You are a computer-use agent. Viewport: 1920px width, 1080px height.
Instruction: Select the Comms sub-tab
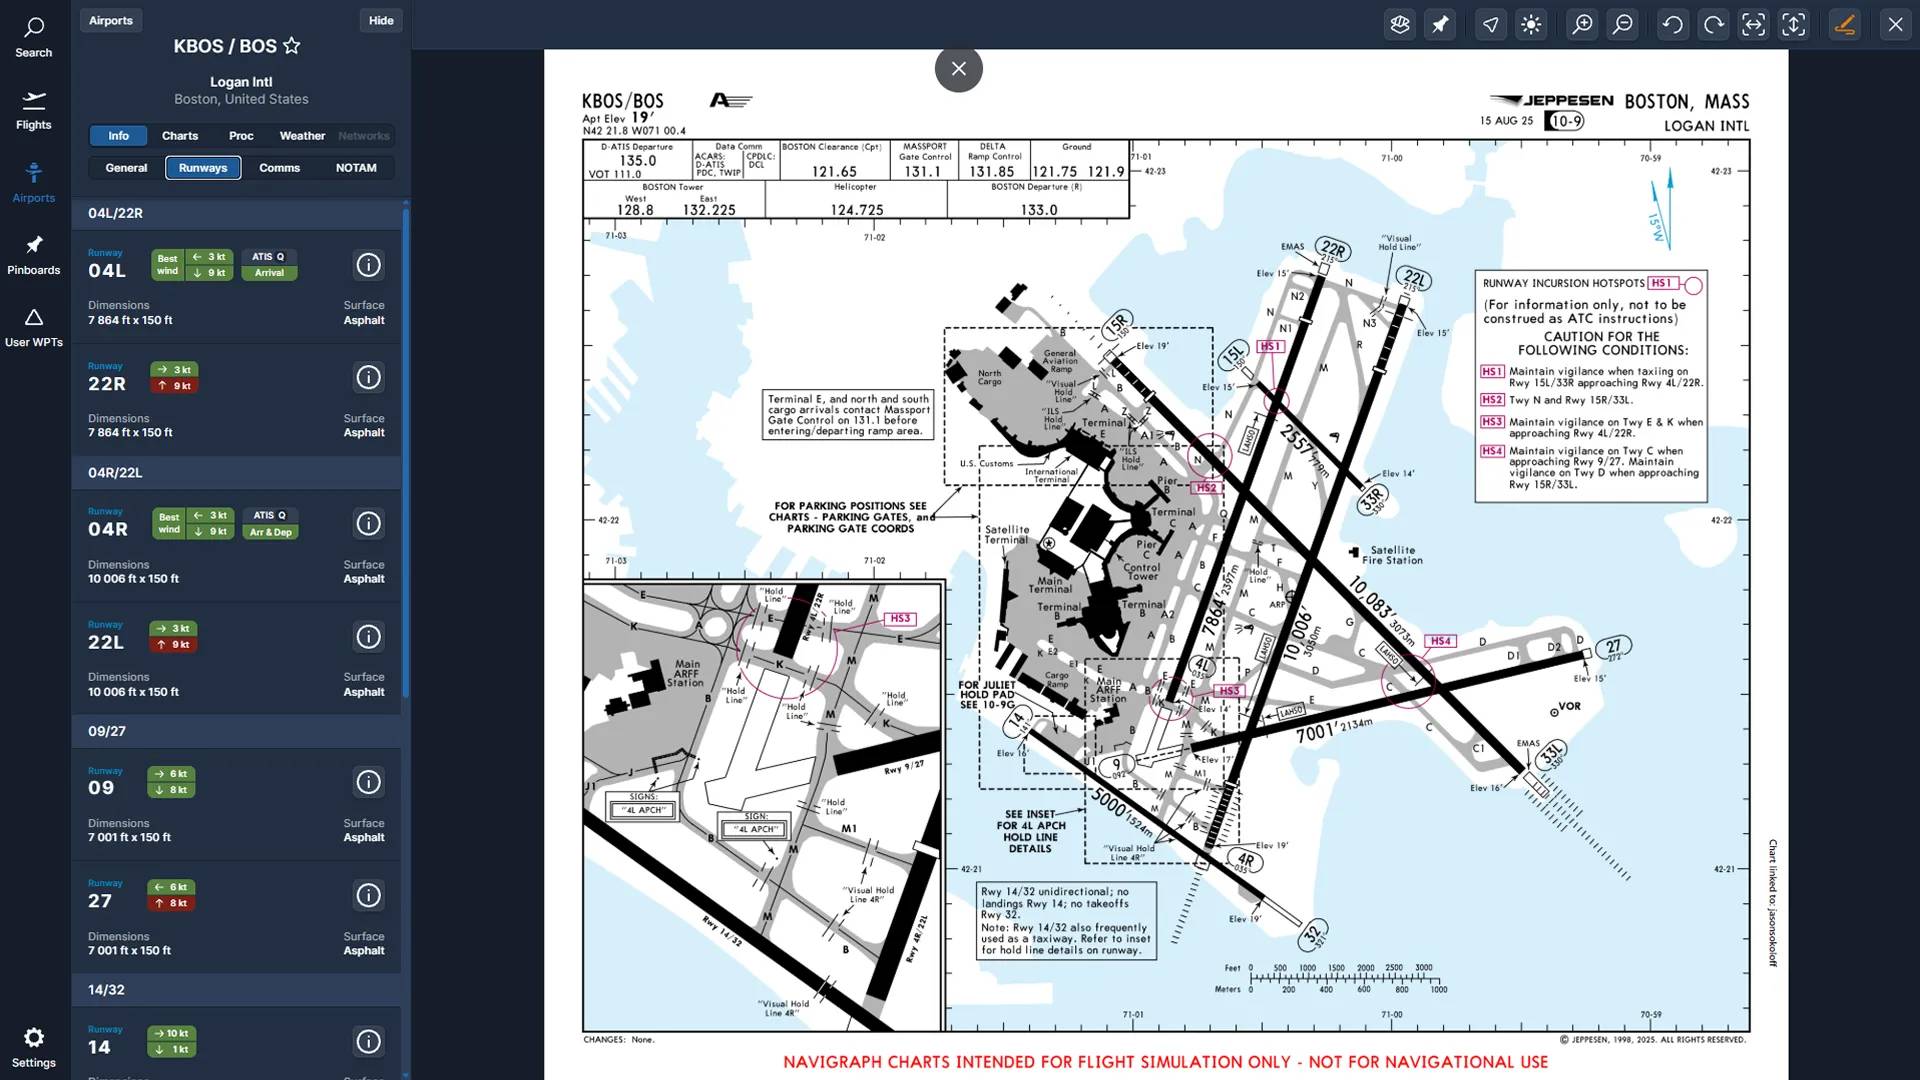click(x=279, y=168)
